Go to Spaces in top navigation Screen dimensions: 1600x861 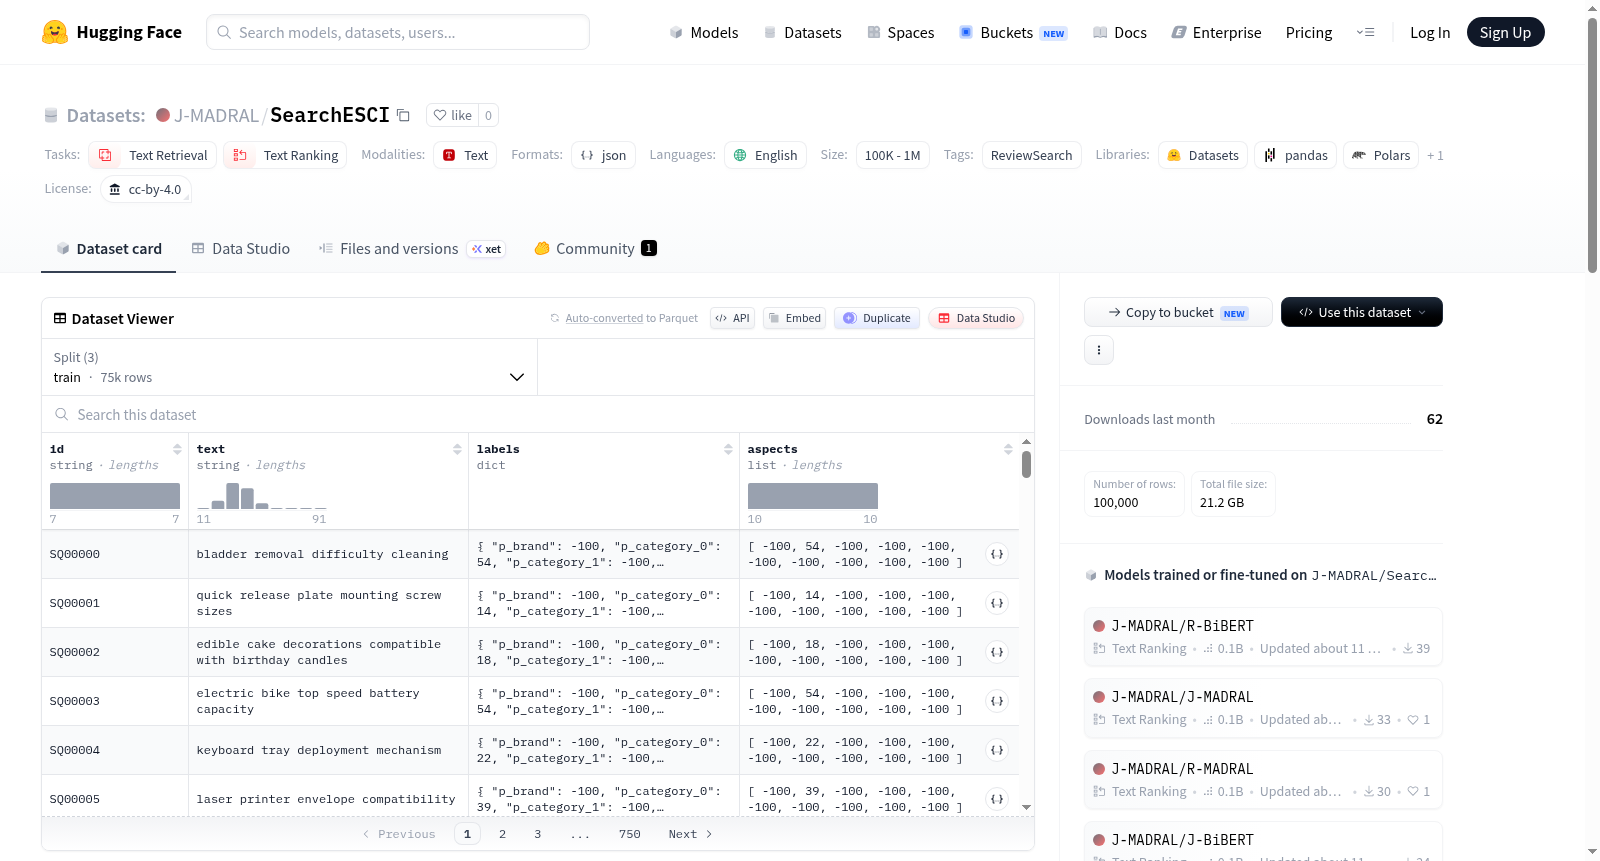point(900,33)
